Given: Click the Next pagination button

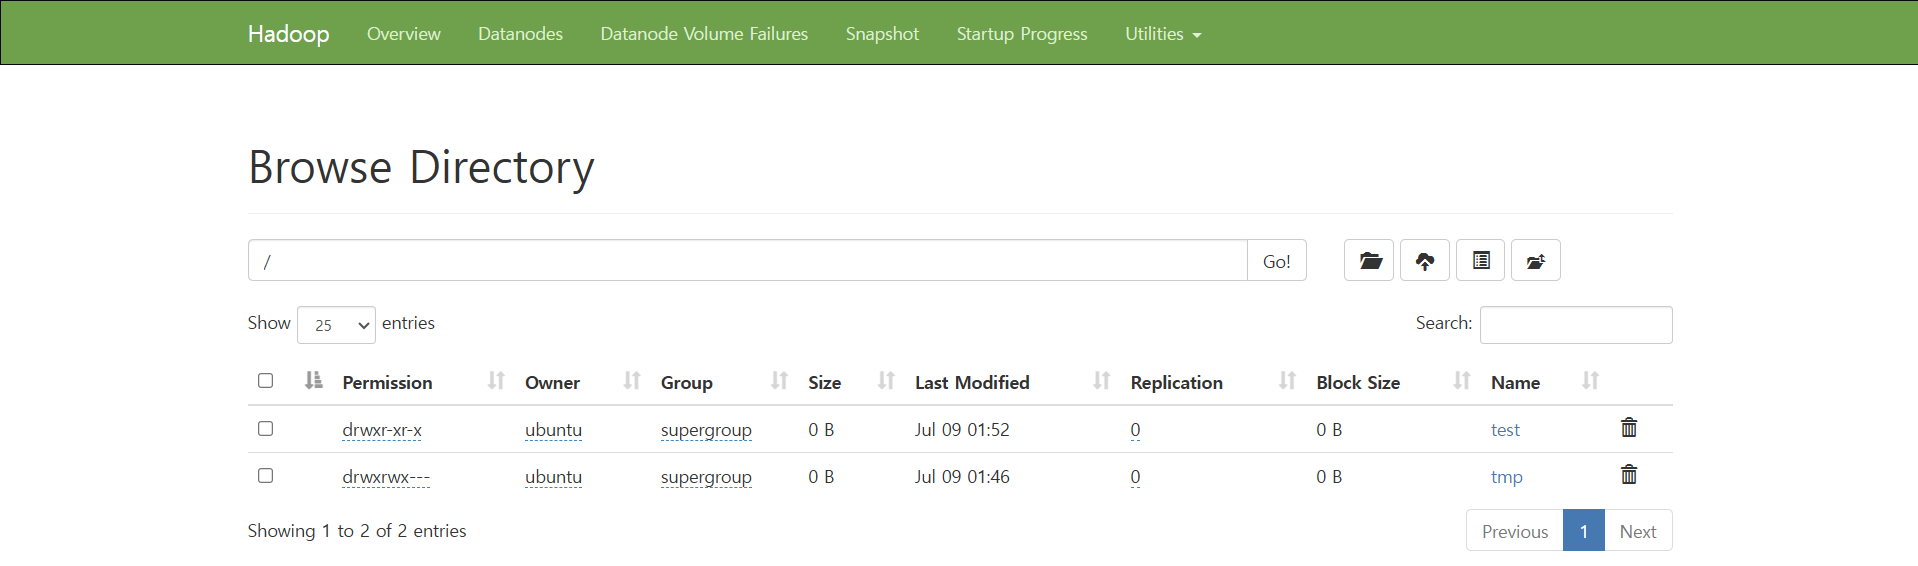Looking at the screenshot, I should click(x=1637, y=531).
